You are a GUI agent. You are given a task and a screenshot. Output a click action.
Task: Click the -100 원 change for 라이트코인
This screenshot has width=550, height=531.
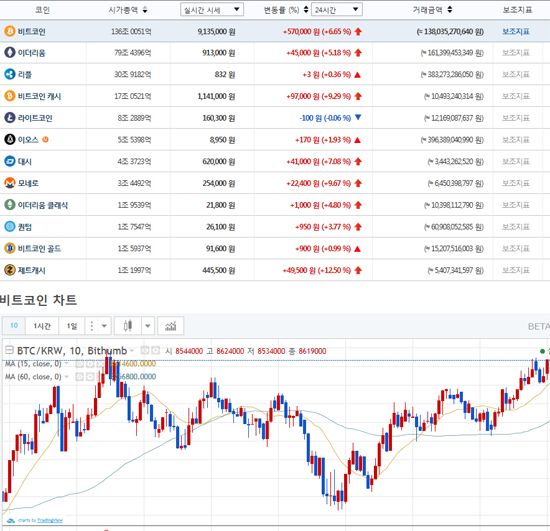click(310, 118)
